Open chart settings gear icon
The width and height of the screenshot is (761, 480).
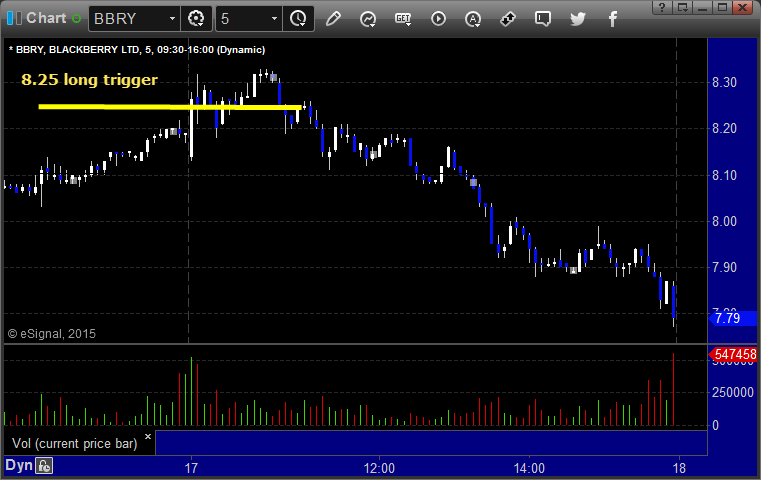tap(196, 19)
